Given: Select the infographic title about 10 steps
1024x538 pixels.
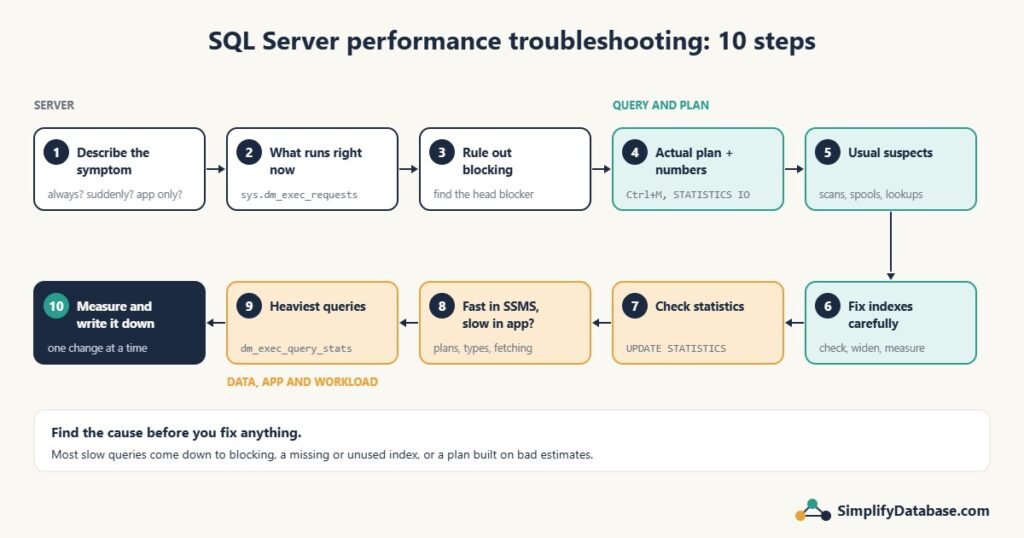Looking at the screenshot, I should pyautogui.click(x=512, y=41).
